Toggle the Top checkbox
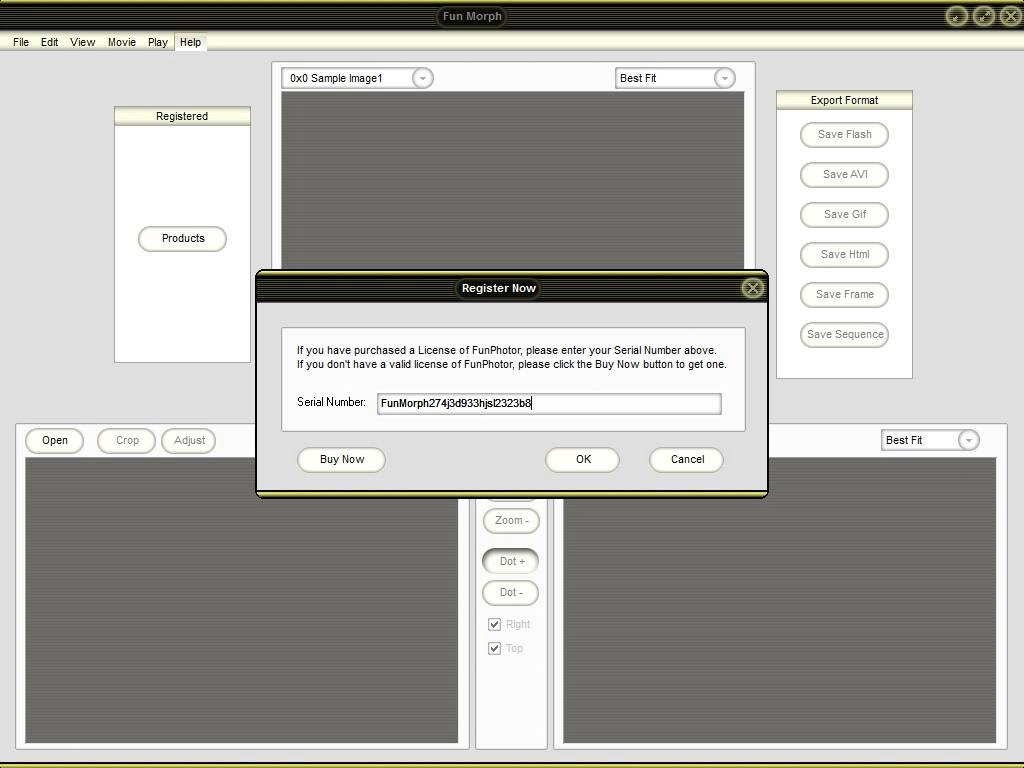The image size is (1024, 768). [494, 648]
